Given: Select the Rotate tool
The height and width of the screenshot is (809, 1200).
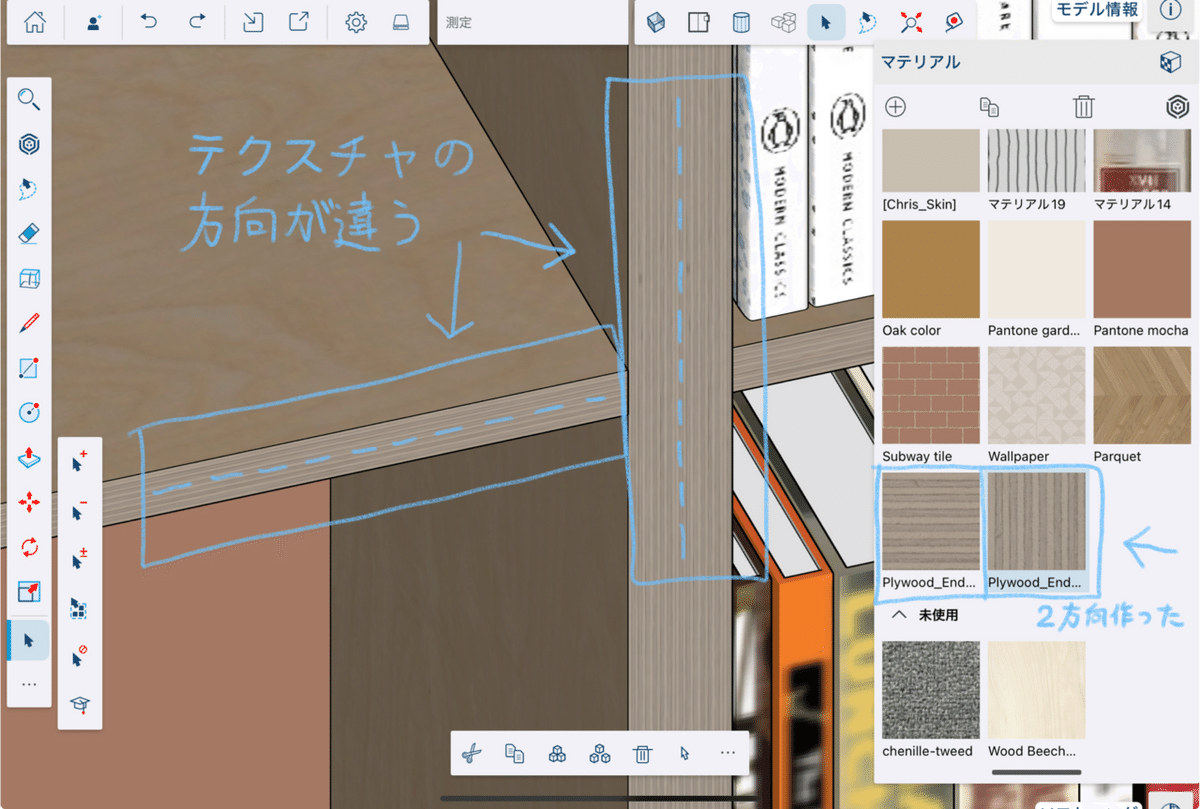Looking at the screenshot, I should [x=29, y=547].
